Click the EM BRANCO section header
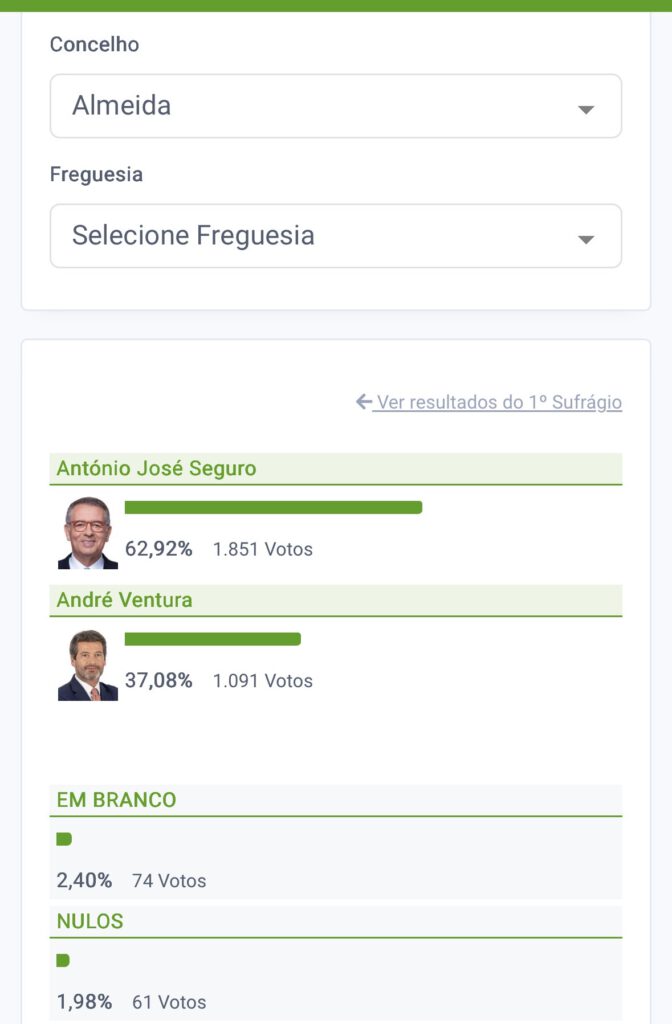Viewport: 672px width, 1024px height. tap(116, 800)
